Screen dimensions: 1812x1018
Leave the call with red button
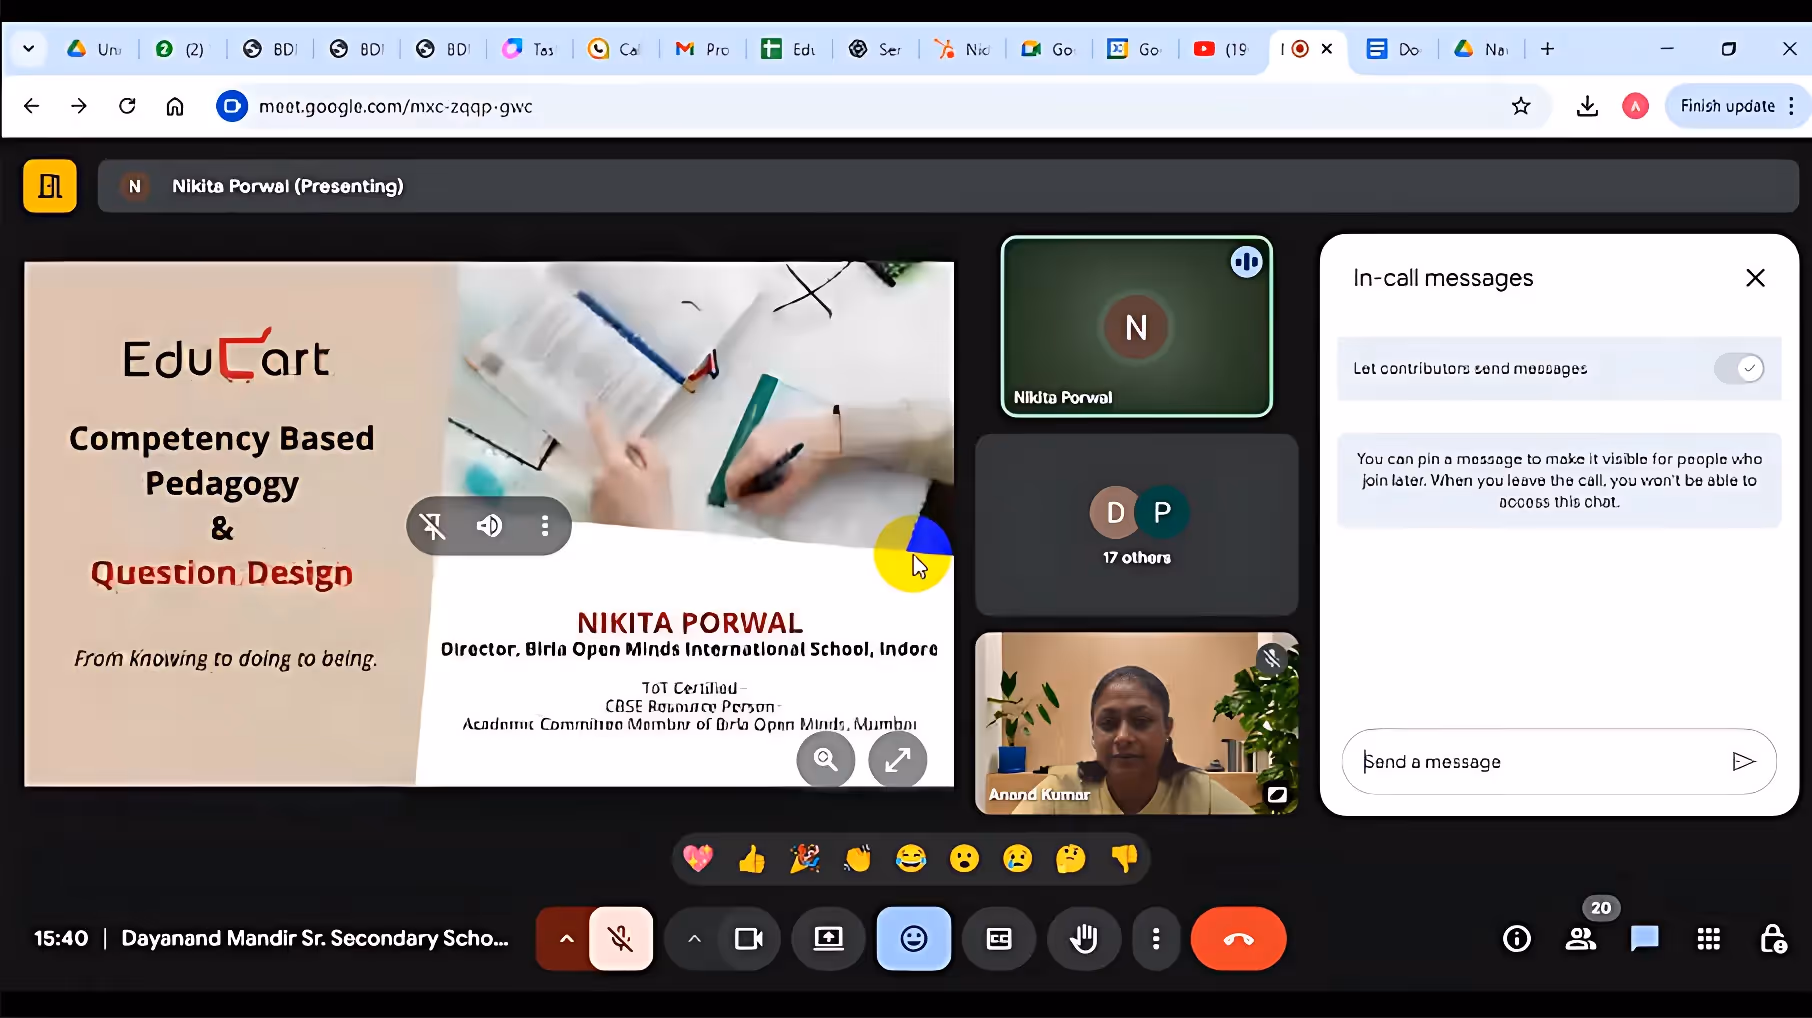(1238, 938)
